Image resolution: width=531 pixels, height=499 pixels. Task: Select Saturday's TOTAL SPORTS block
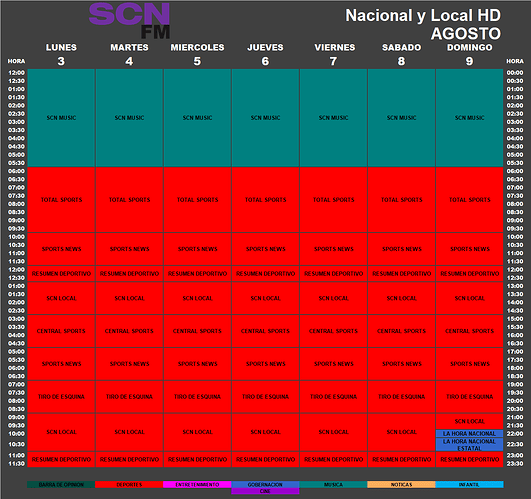[402, 200]
